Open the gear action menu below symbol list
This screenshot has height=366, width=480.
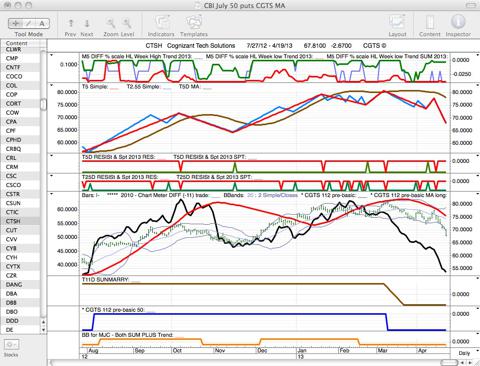12,344
